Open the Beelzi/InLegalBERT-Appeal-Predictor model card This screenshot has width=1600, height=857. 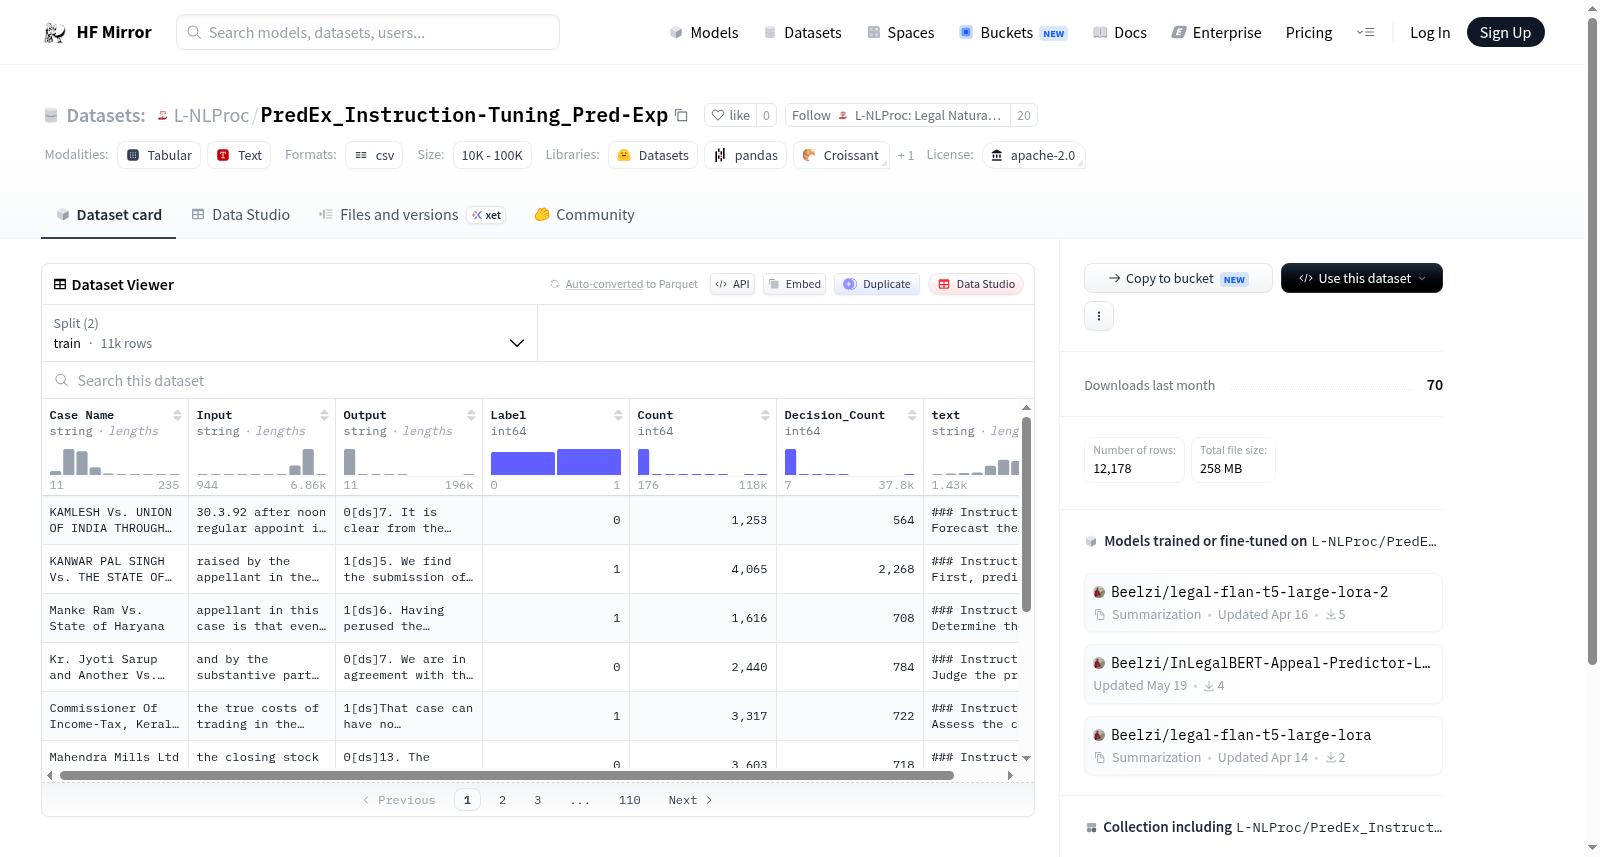[x=1263, y=674]
